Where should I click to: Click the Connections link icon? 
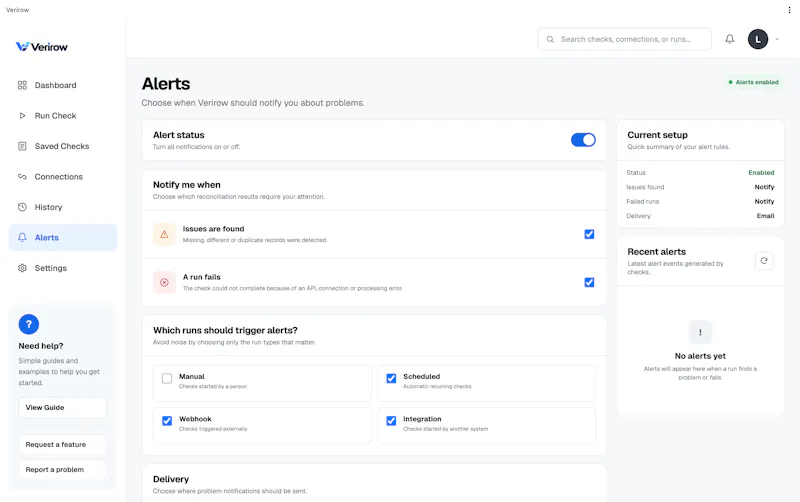(x=22, y=177)
